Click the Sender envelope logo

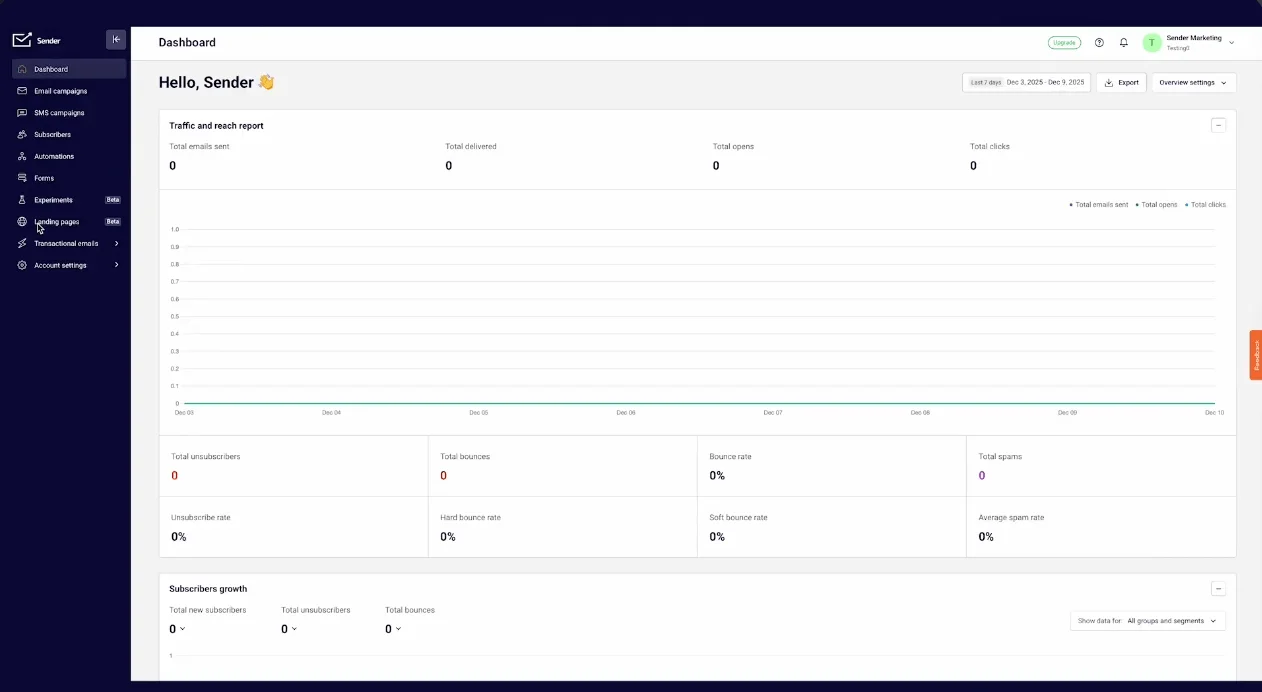pos(22,40)
